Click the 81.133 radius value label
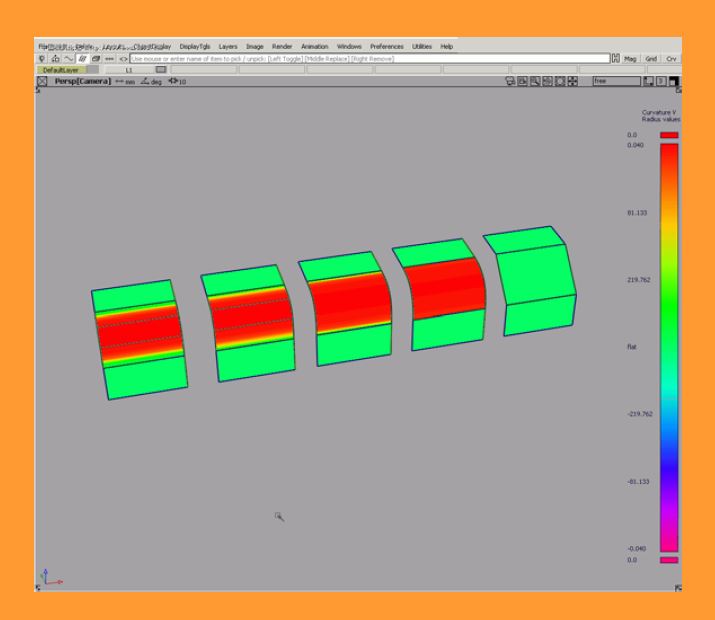This screenshot has width=715, height=620. tap(637, 213)
